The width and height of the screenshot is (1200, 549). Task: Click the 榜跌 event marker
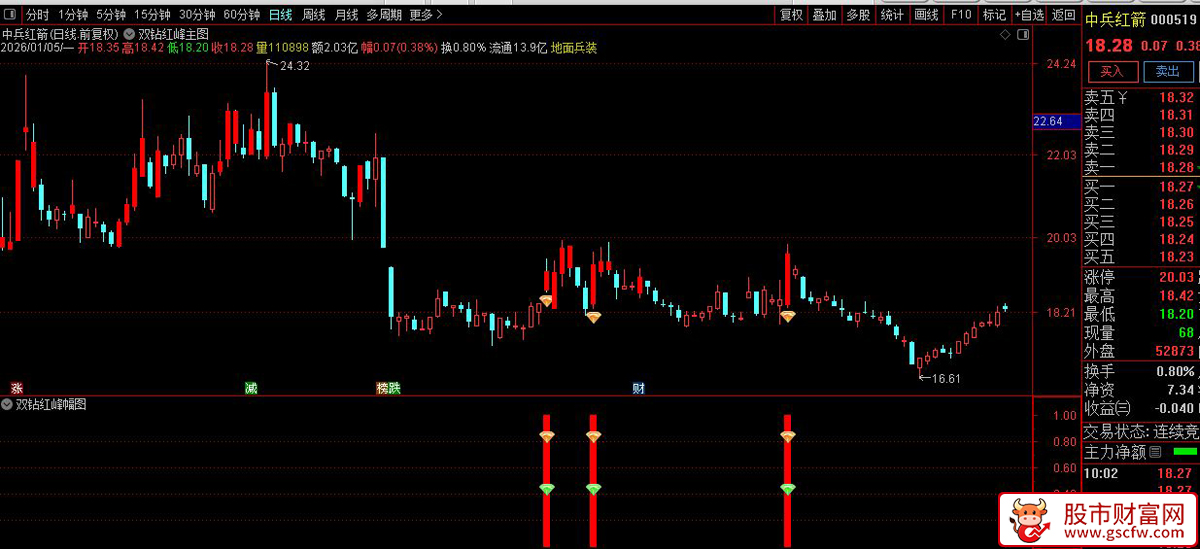point(388,387)
